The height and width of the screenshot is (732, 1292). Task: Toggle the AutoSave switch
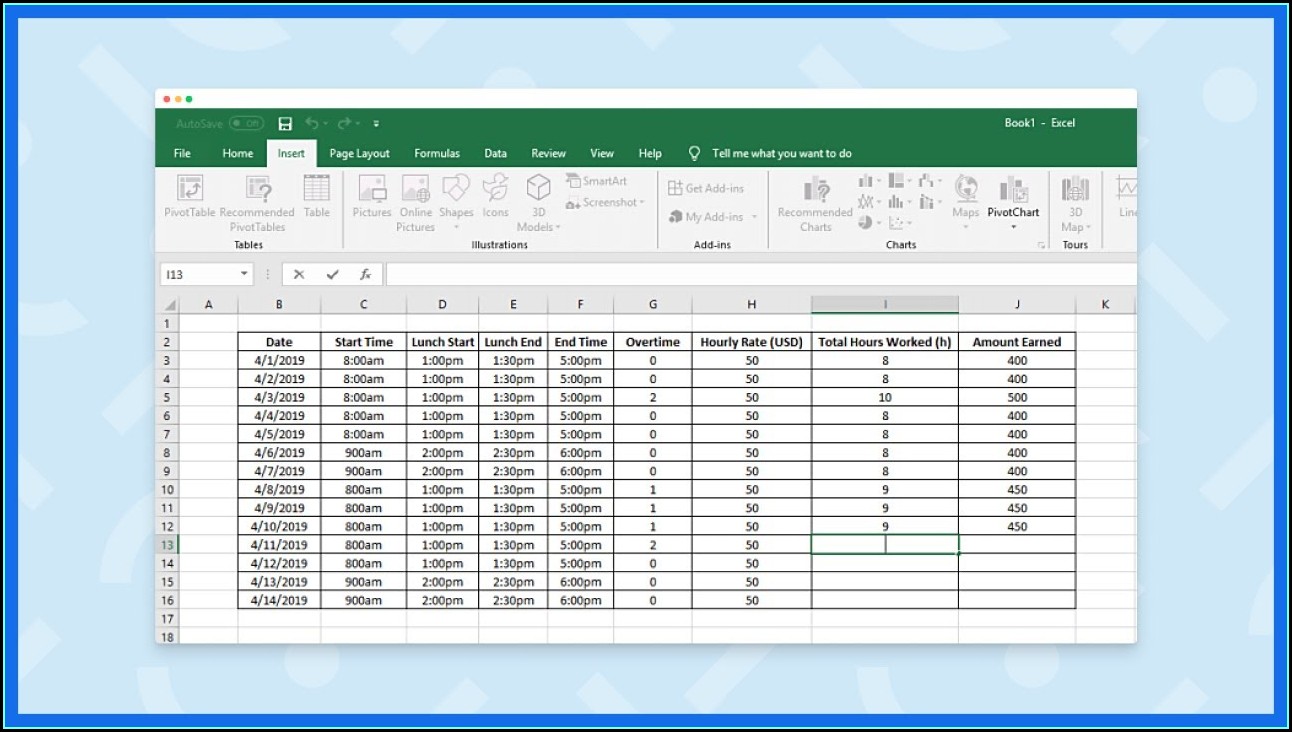[x=245, y=124]
